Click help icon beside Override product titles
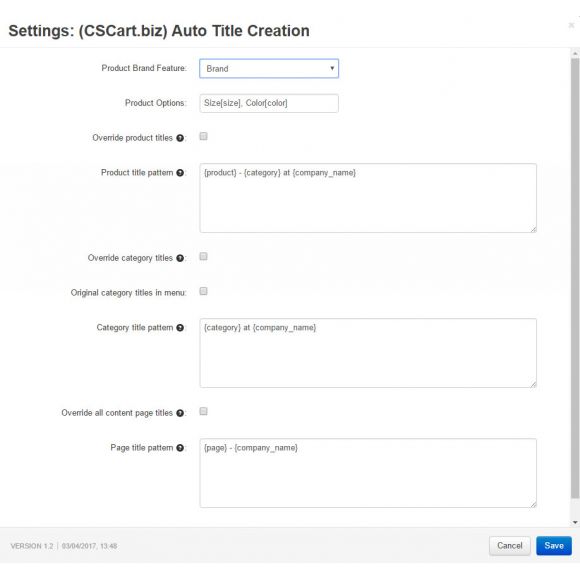Viewport: 580px width, 580px height. tap(180, 138)
